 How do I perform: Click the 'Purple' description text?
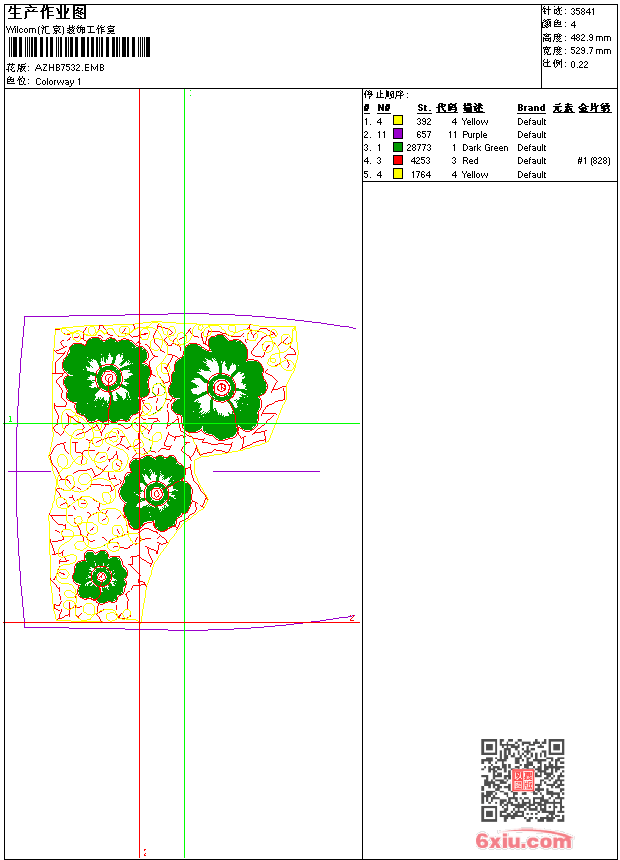(x=475, y=135)
